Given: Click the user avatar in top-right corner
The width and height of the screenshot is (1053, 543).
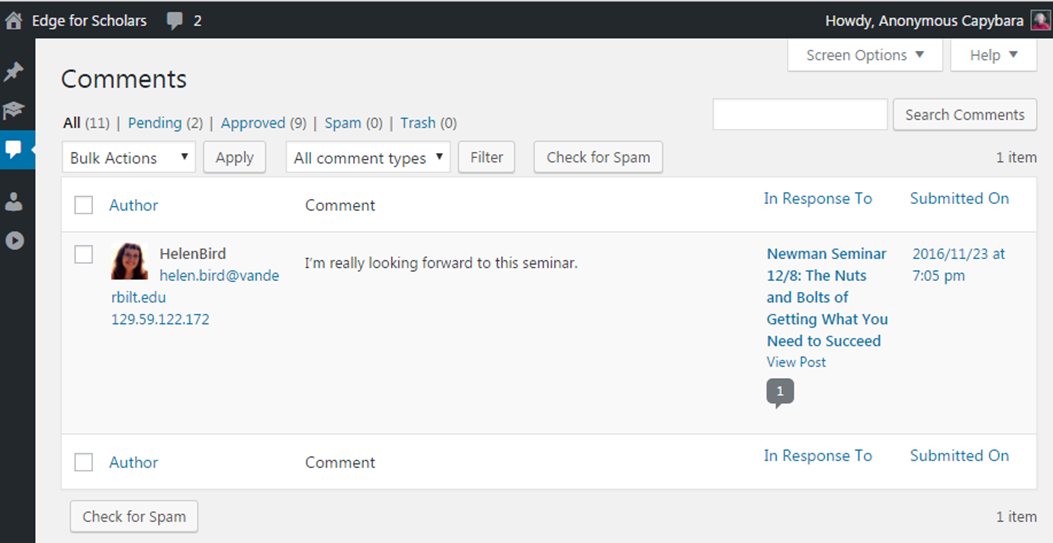Looking at the screenshot, I should [1040, 21].
